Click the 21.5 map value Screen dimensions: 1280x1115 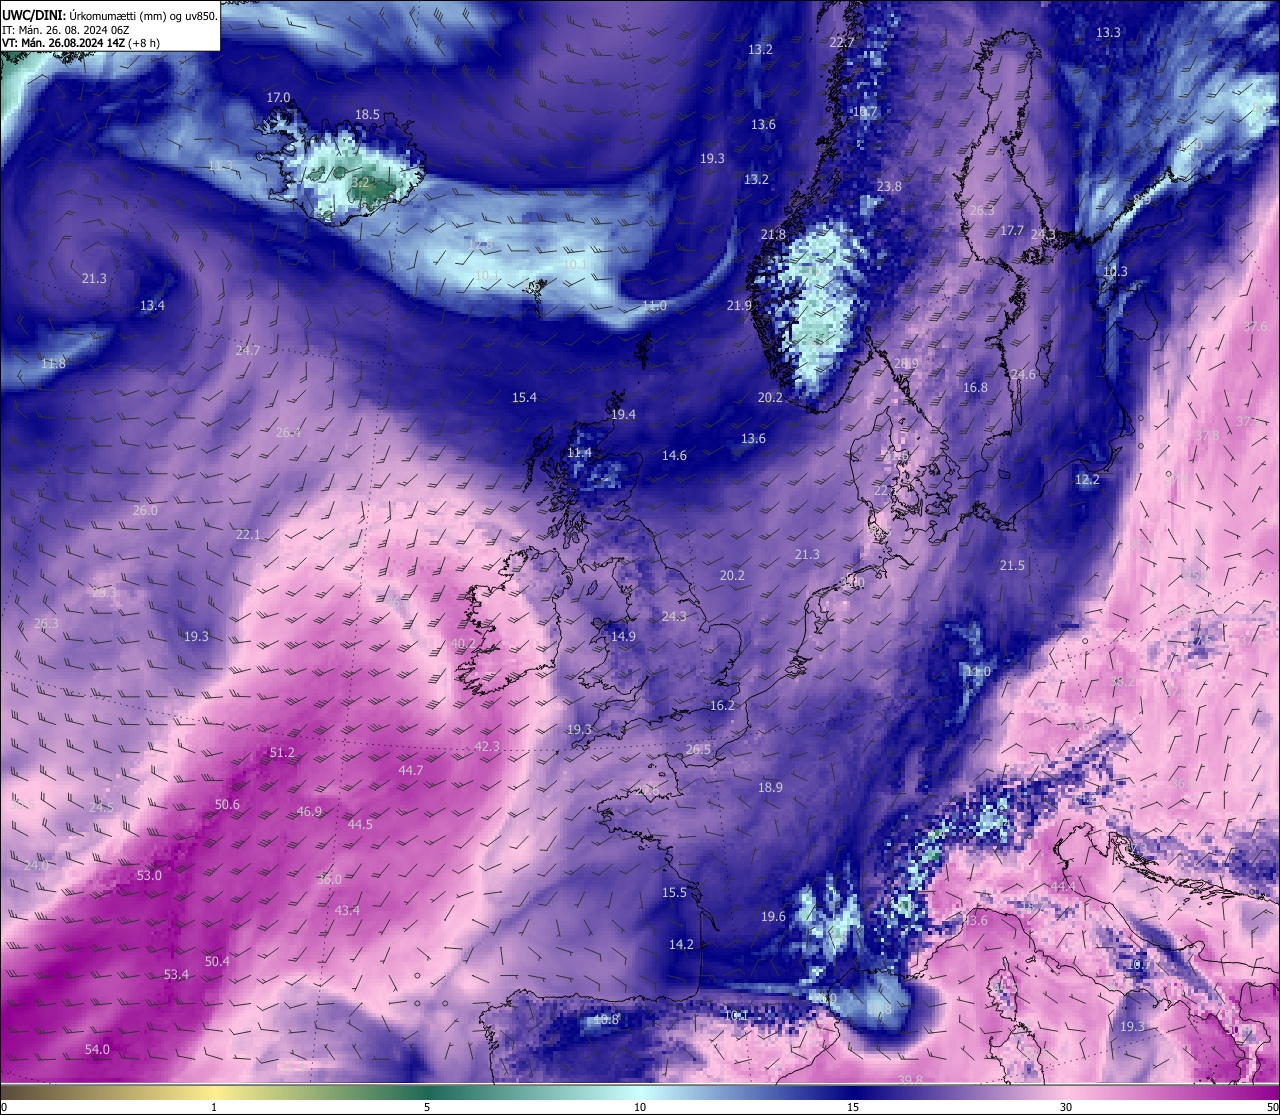(1012, 565)
